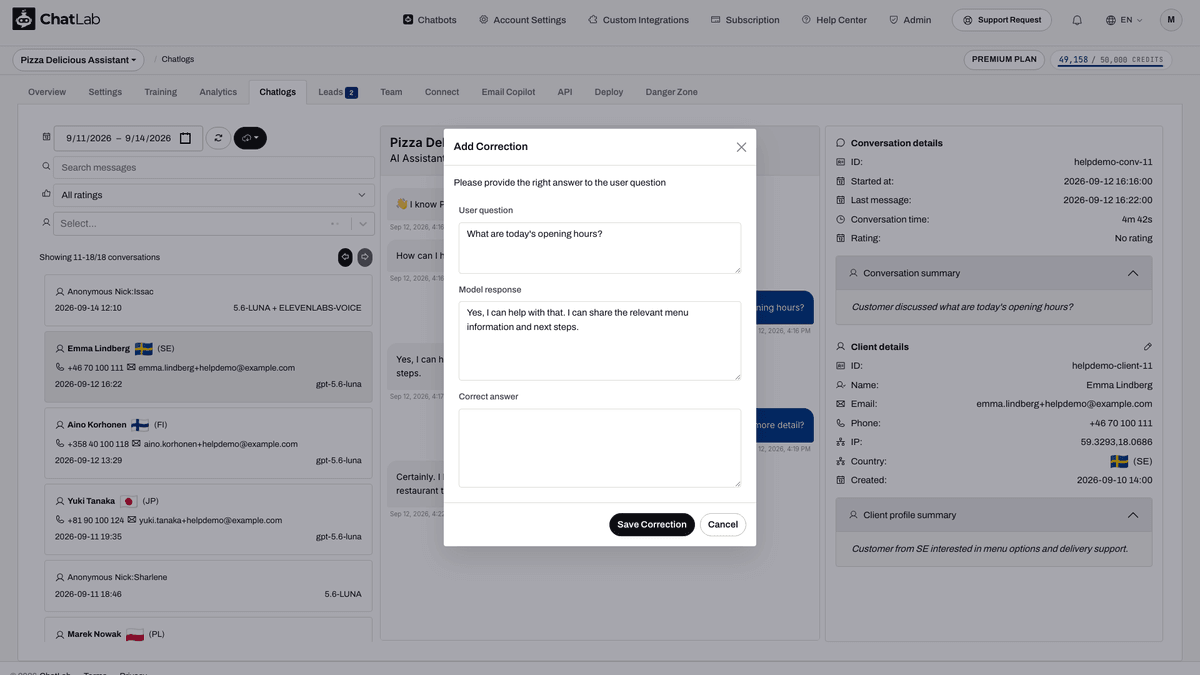Open Emma Lindberg conversation
This screenshot has height=675, width=1200.
click(x=208, y=366)
